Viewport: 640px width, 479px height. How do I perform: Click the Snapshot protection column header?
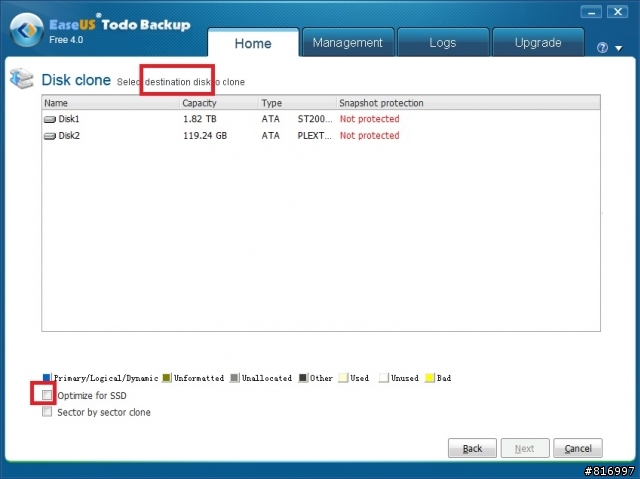pyautogui.click(x=468, y=103)
